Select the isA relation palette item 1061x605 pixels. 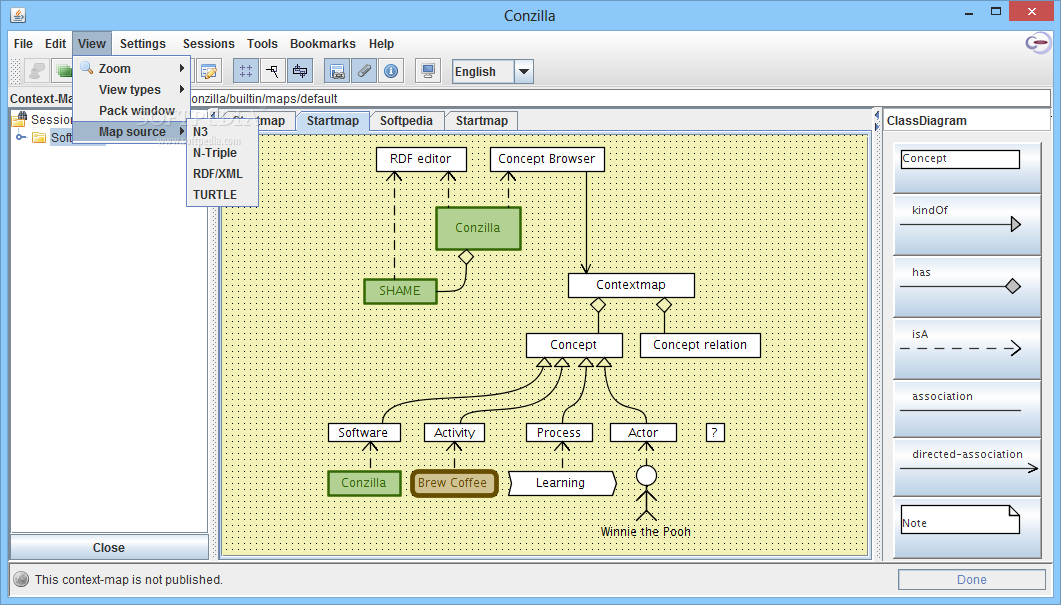(x=967, y=349)
